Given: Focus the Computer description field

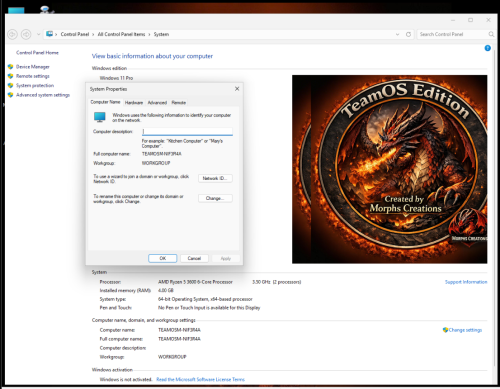Looking at the screenshot, I should point(187,131).
